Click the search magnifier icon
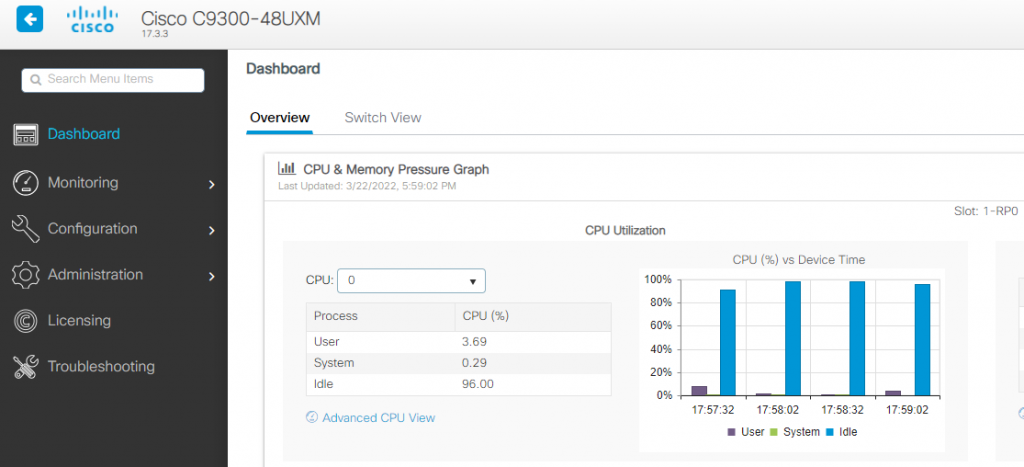Viewport: 1024px width, 467px height. (36, 80)
